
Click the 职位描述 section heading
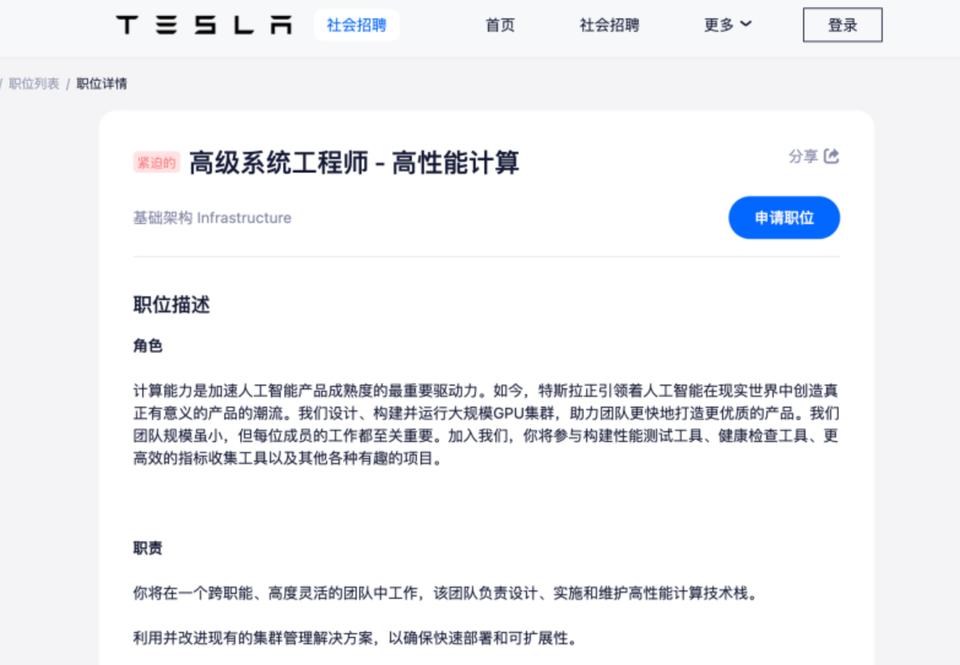(x=171, y=305)
